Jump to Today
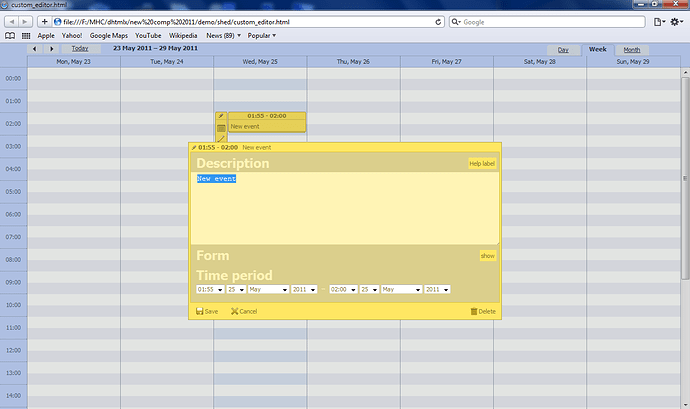The height and width of the screenshot is (409, 690). coord(80,48)
